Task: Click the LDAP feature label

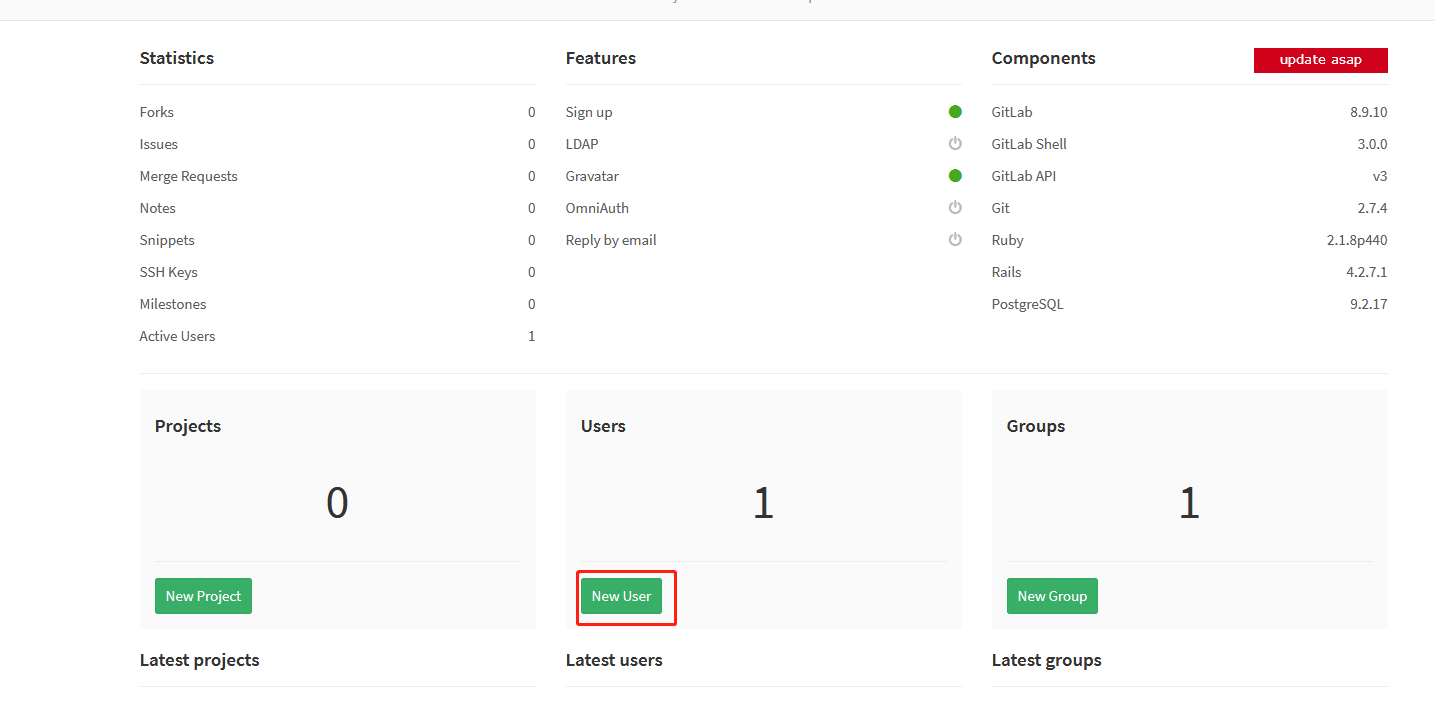Action: coord(582,144)
